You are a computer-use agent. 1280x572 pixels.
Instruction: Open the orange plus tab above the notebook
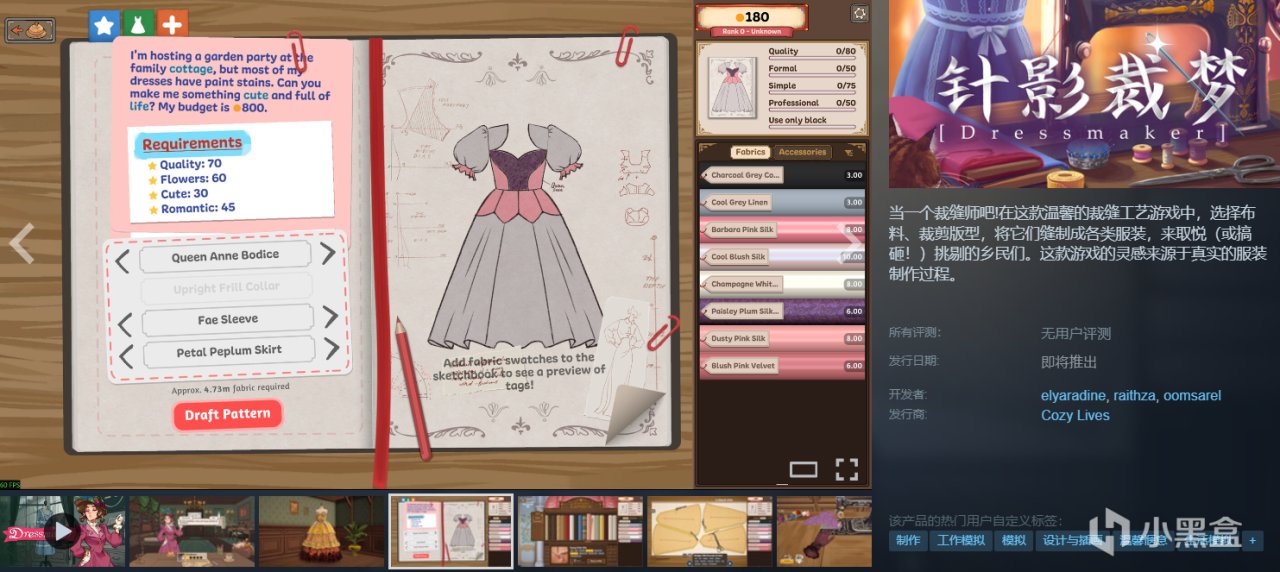click(172, 24)
